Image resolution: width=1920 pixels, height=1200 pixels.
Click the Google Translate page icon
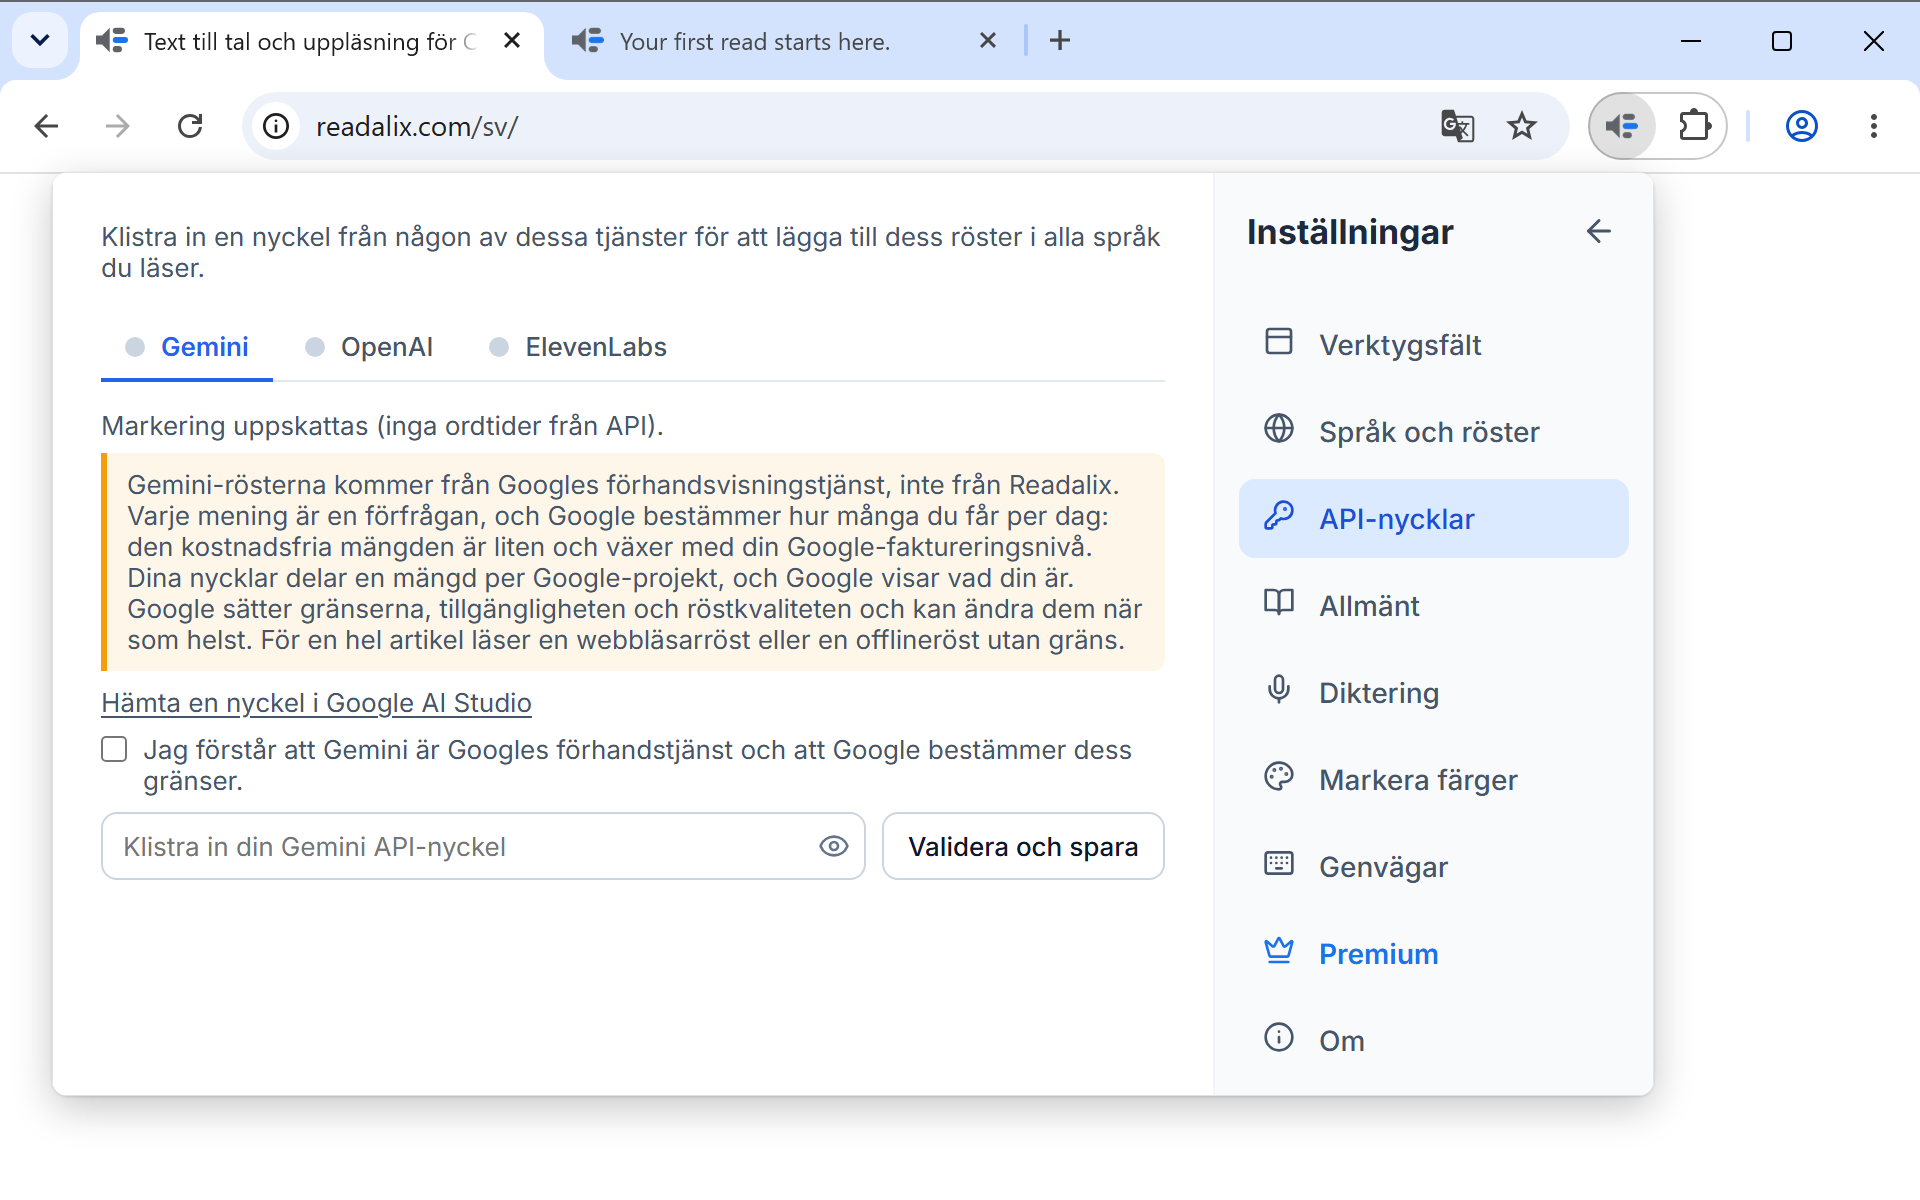click(1457, 126)
